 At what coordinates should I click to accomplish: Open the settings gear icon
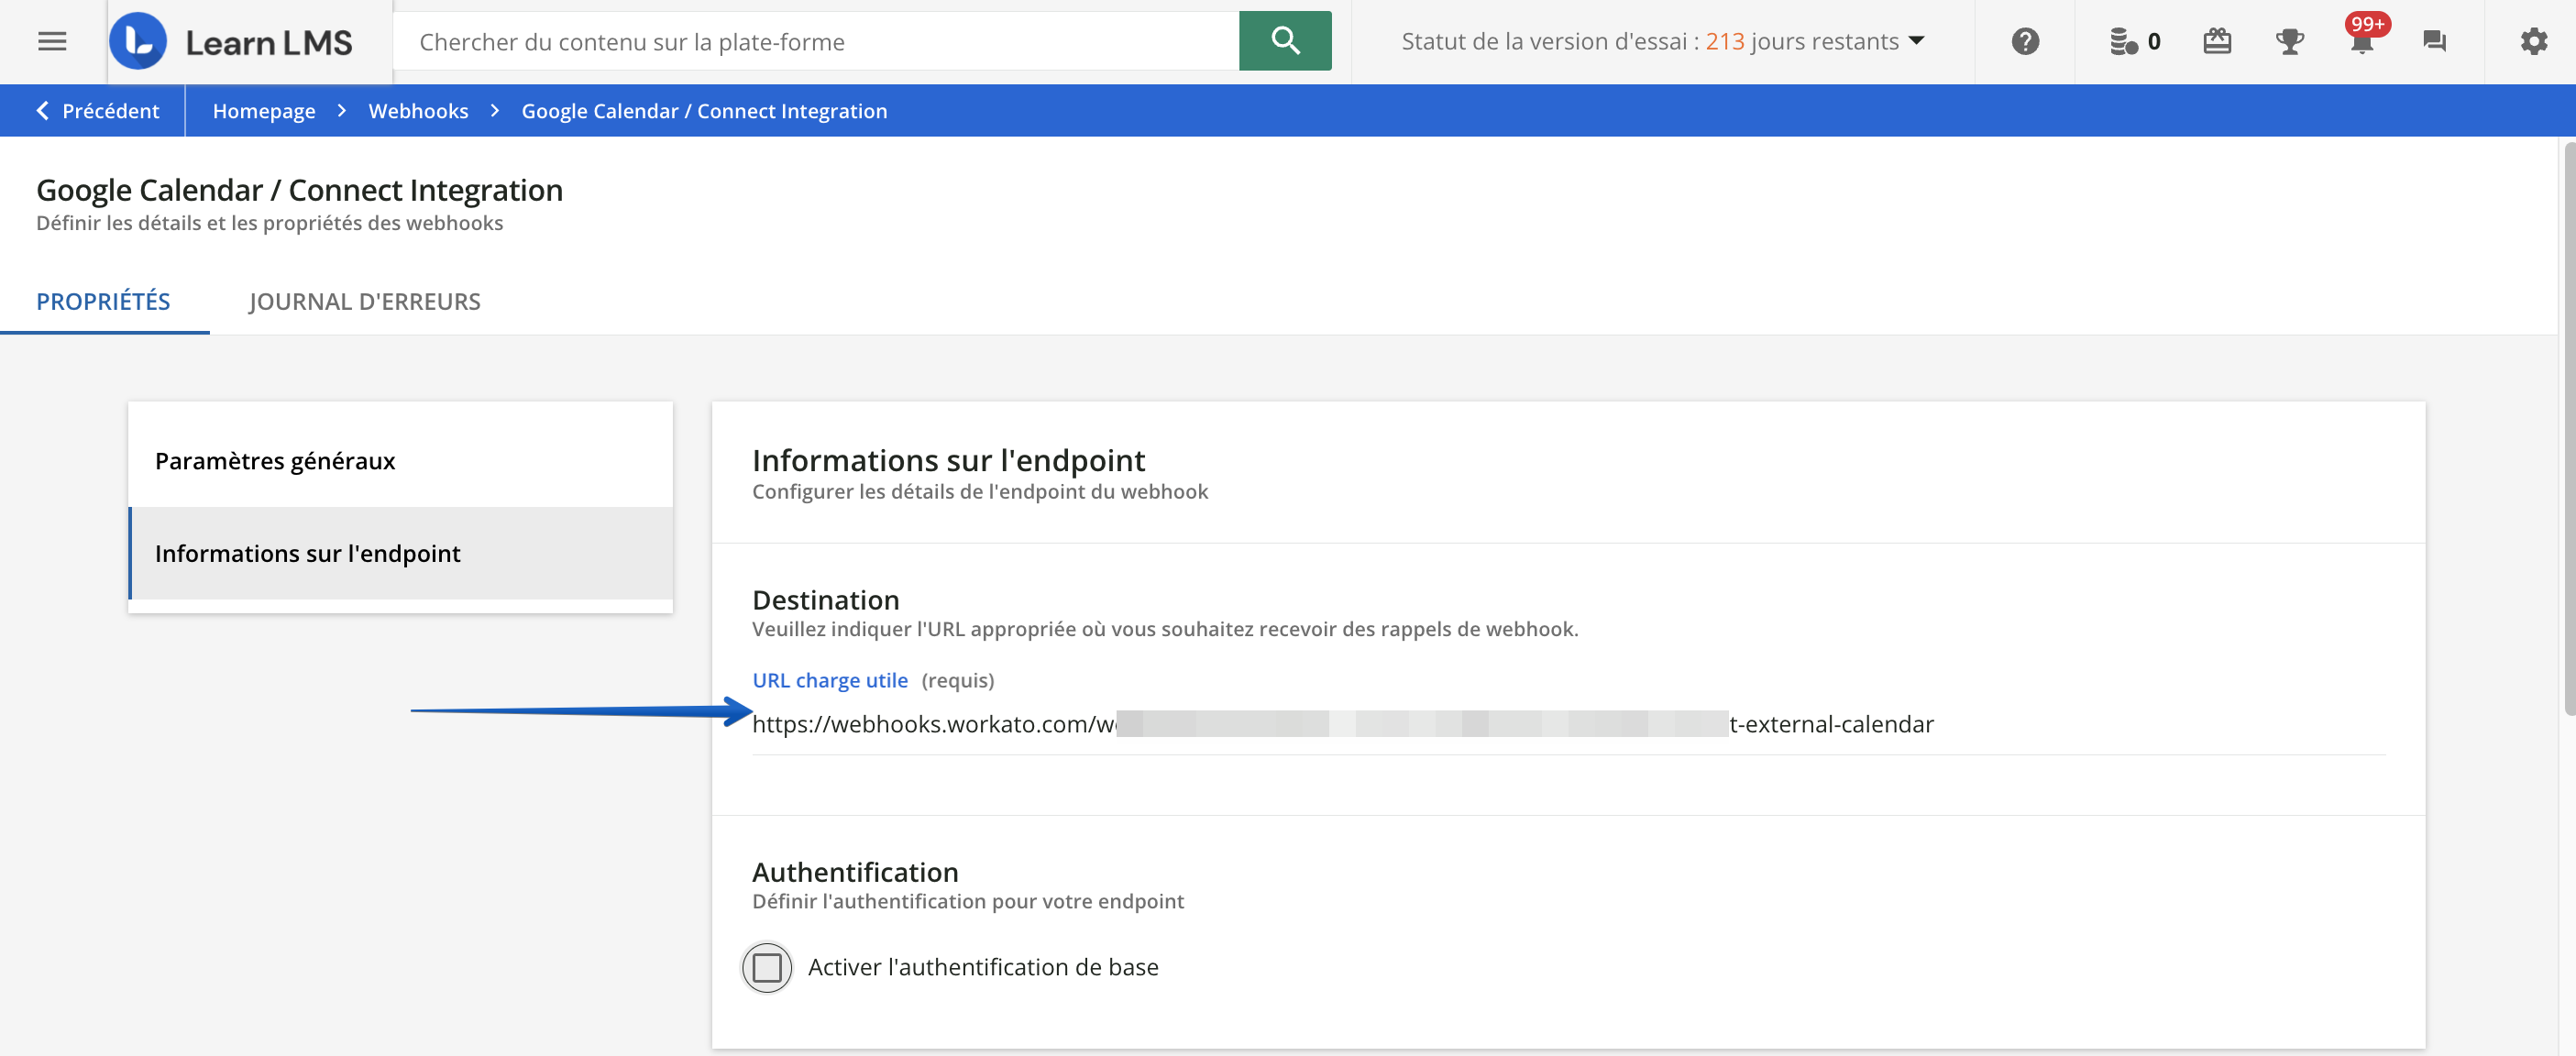point(2533,41)
